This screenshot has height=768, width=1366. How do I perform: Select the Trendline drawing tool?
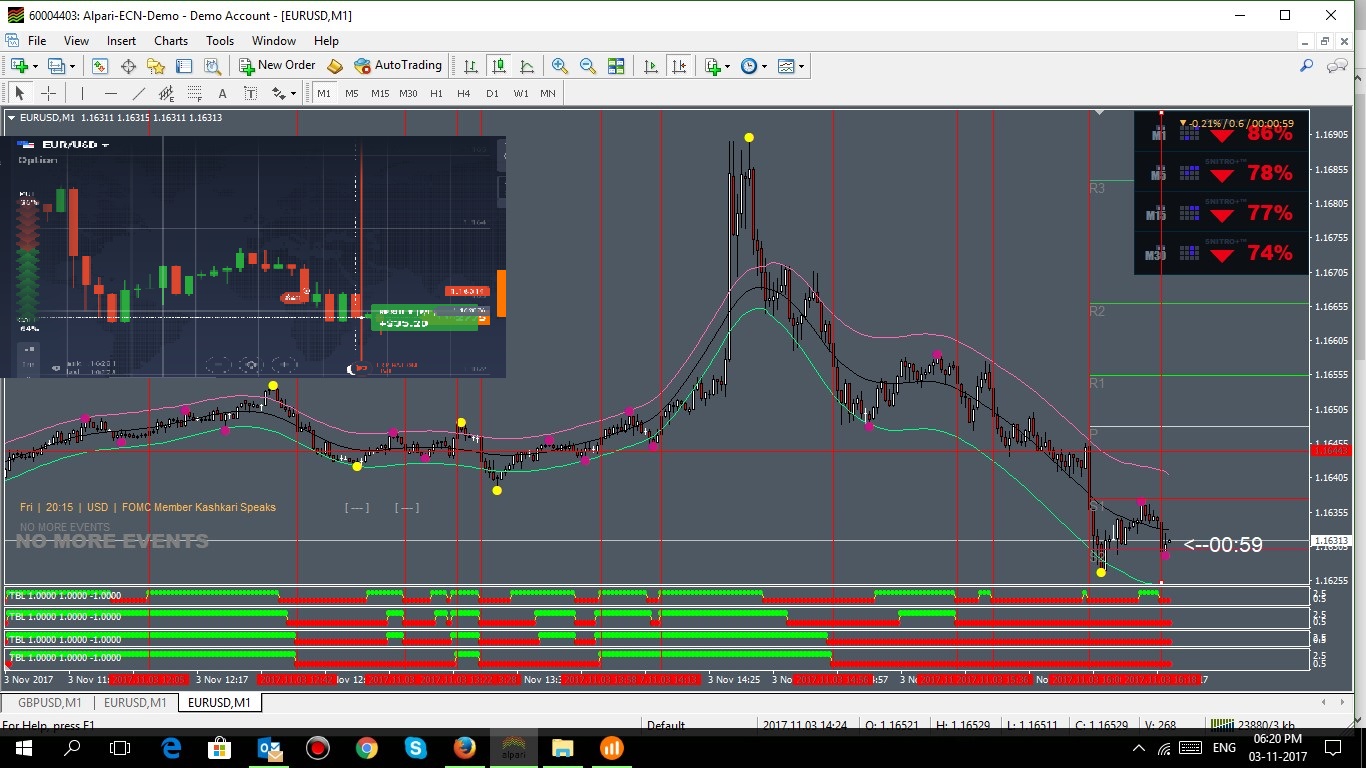point(138,94)
